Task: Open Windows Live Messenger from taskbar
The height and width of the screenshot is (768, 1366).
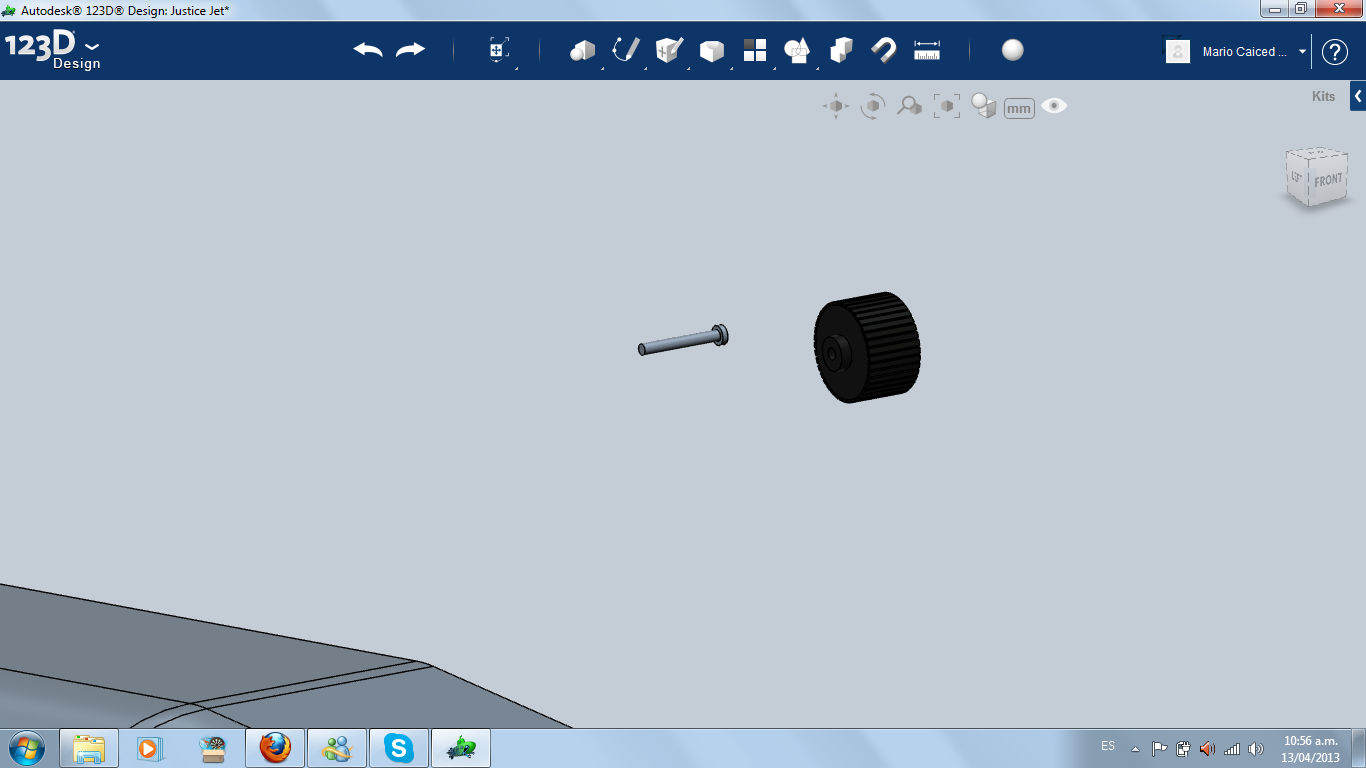Action: click(337, 748)
